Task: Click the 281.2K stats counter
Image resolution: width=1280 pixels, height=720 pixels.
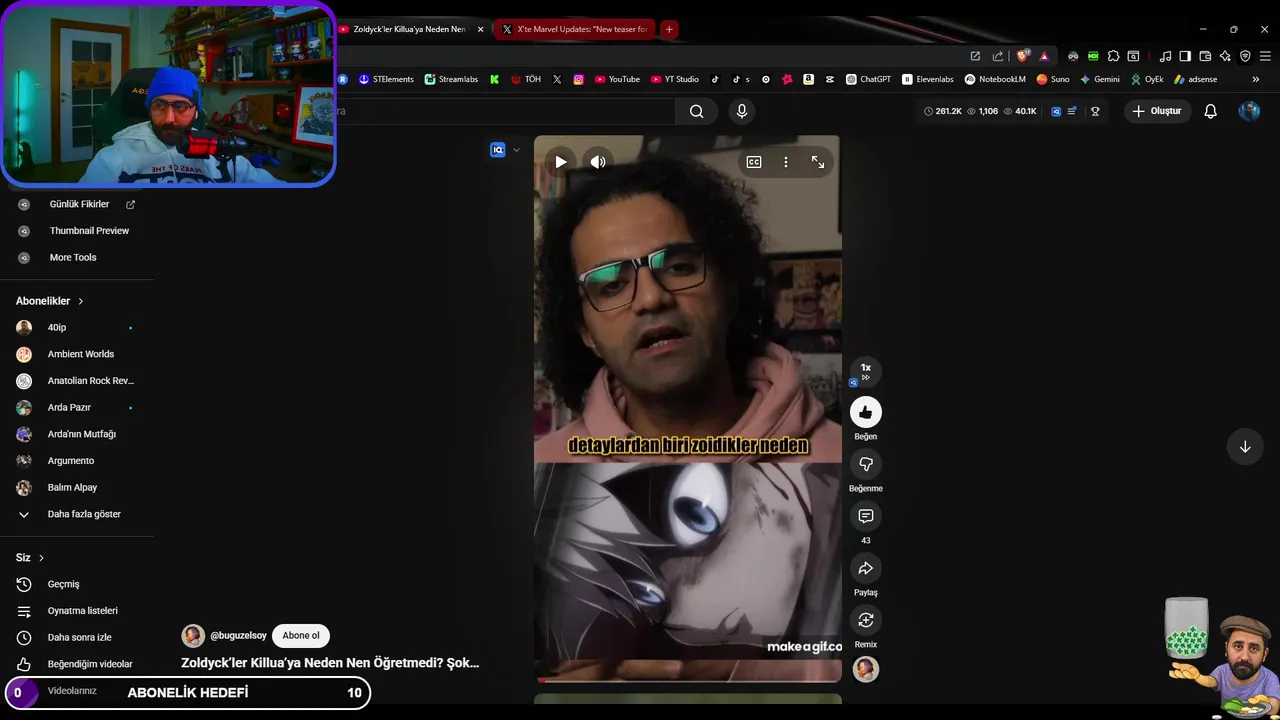Action: click(x=943, y=111)
